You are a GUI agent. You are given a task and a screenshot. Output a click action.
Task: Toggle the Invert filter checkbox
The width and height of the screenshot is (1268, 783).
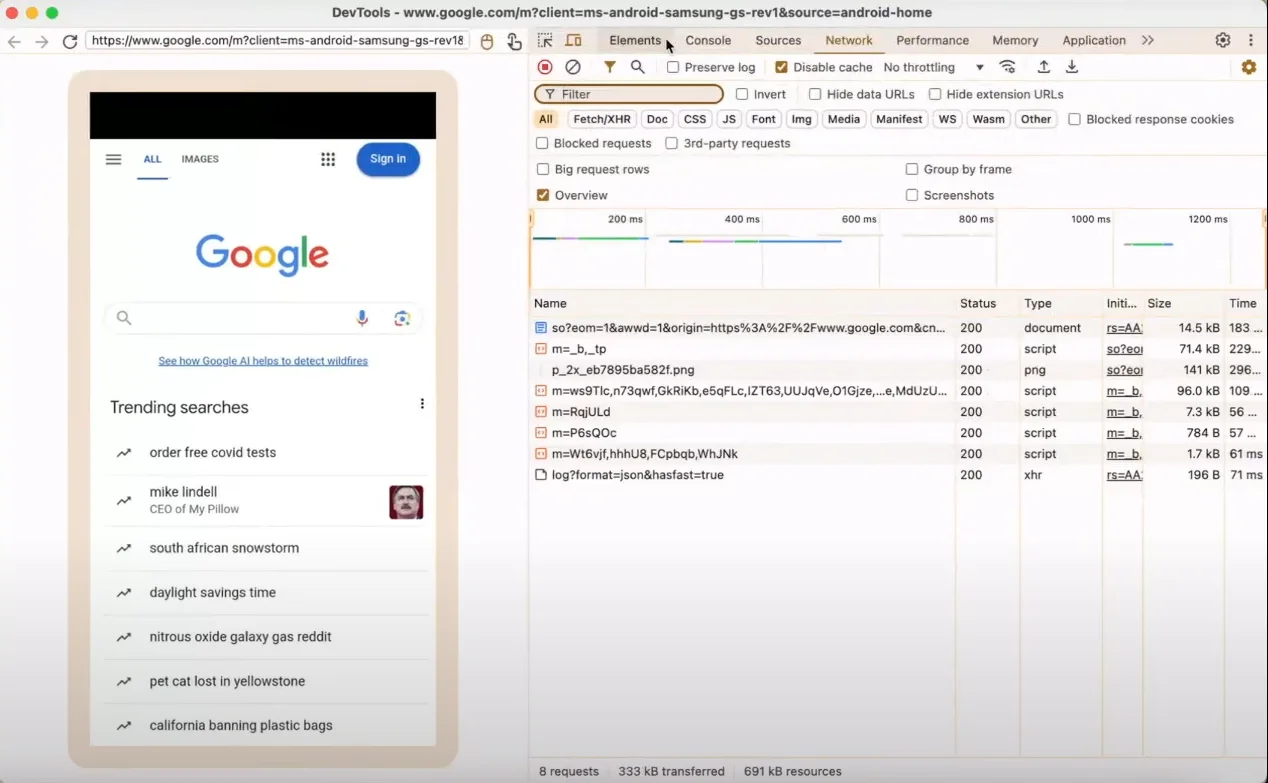(x=742, y=94)
